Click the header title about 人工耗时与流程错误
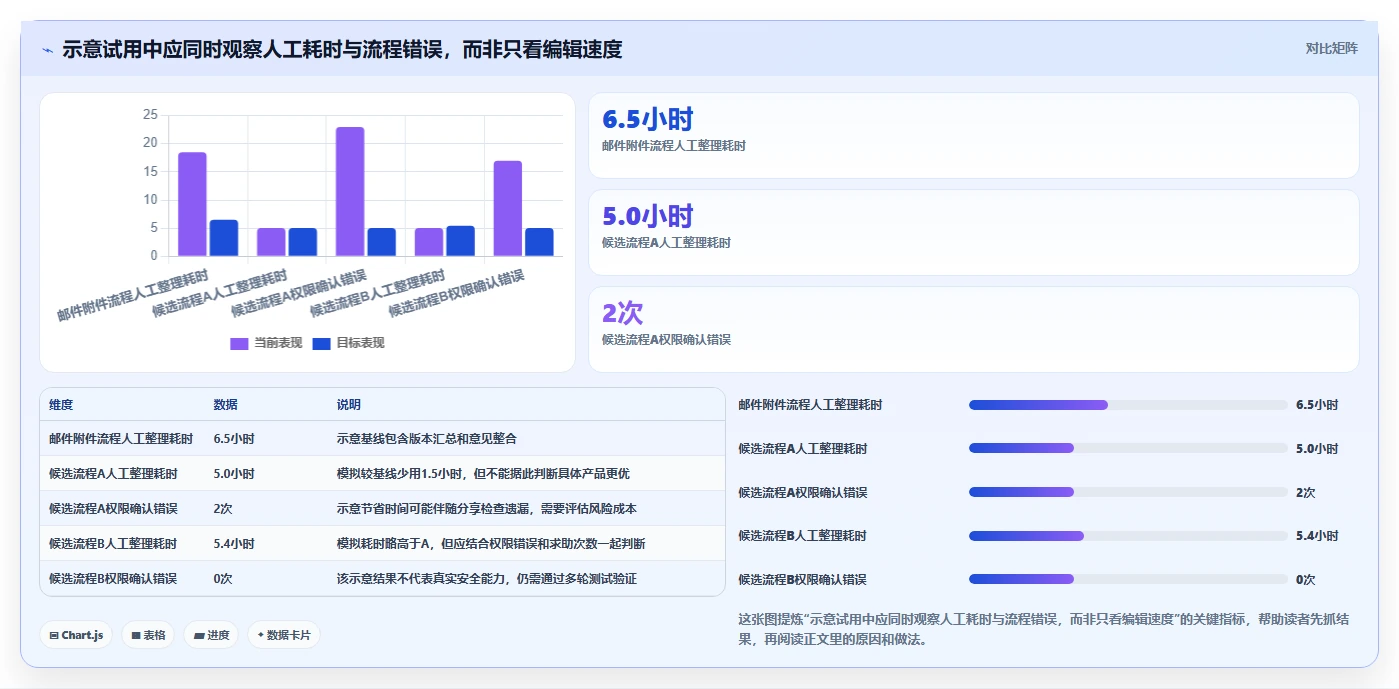Viewport: 1399px width, 689px height. point(342,49)
